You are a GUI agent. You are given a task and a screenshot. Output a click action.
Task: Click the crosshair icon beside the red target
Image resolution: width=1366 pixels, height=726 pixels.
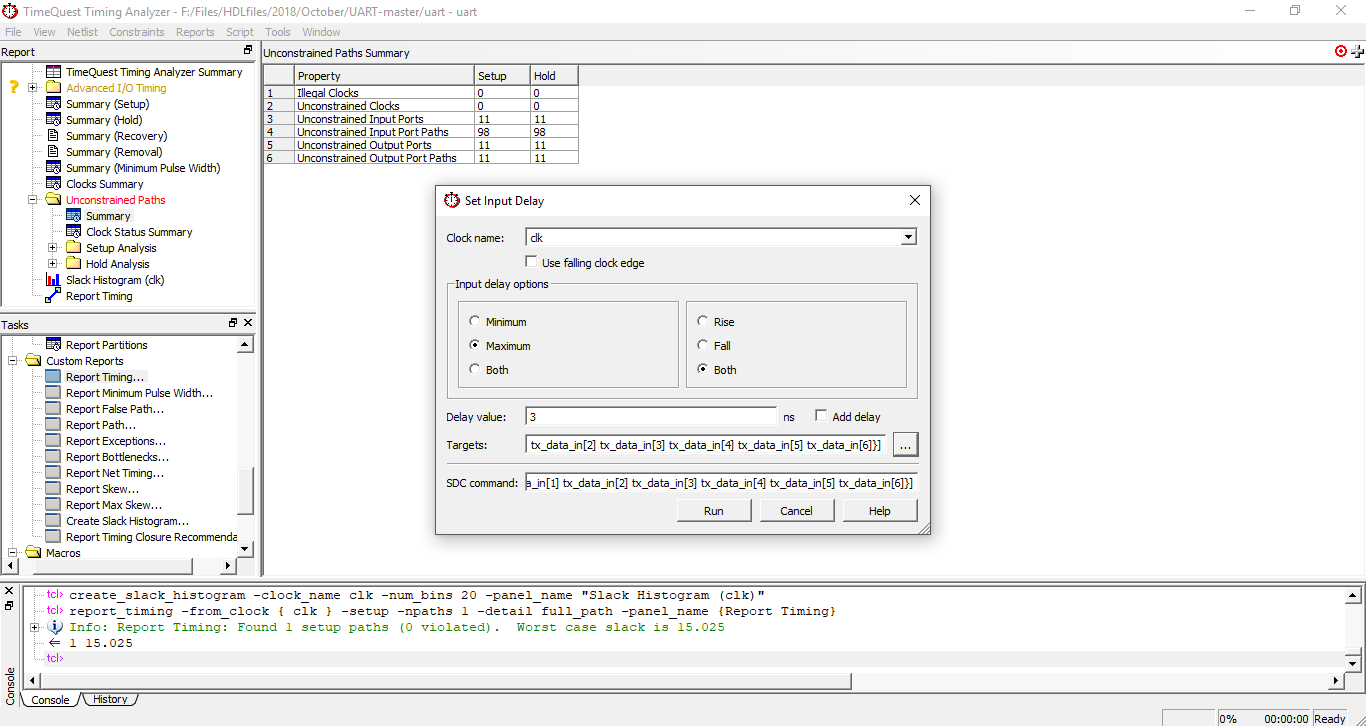(1358, 51)
